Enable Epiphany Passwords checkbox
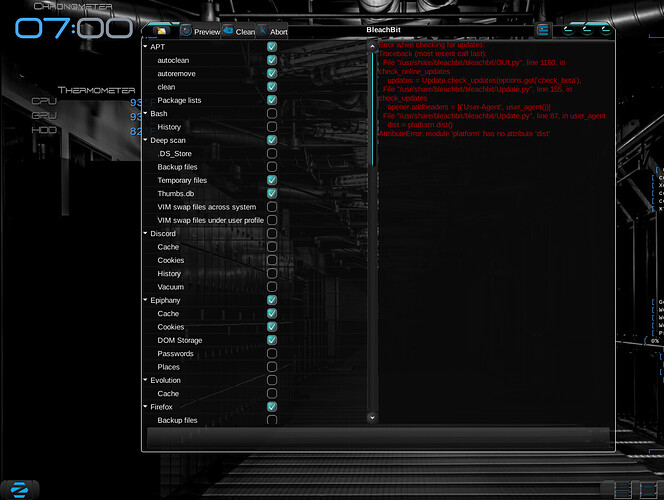 click(x=272, y=354)
